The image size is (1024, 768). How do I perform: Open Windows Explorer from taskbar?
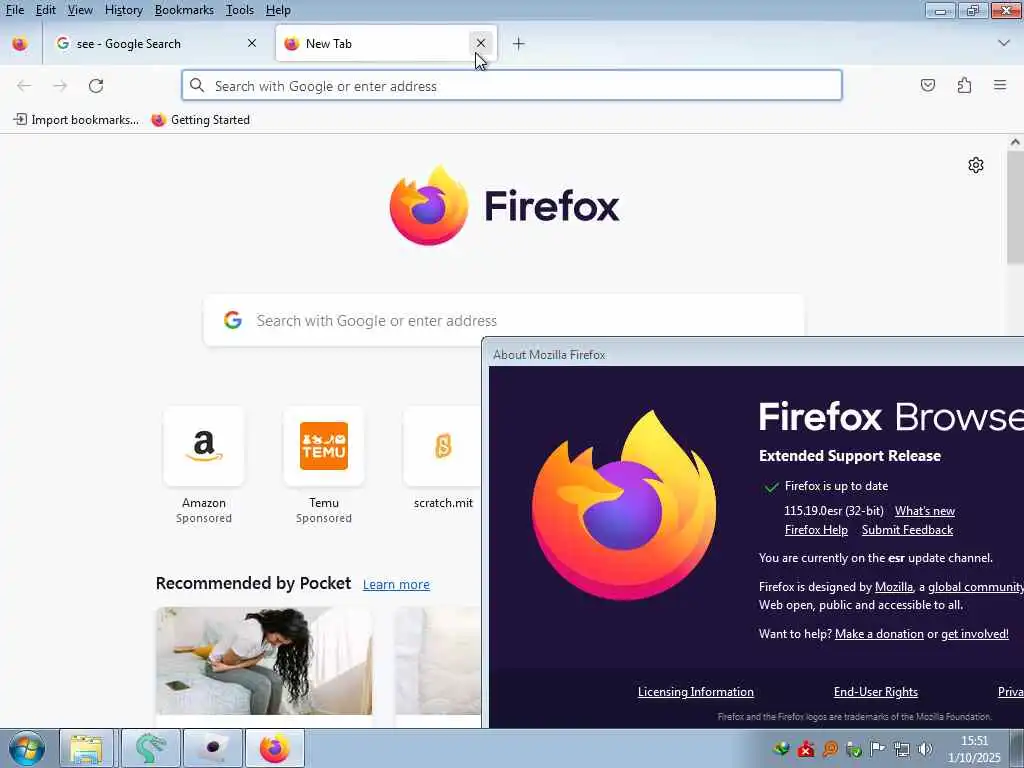[x=87, y=748]
